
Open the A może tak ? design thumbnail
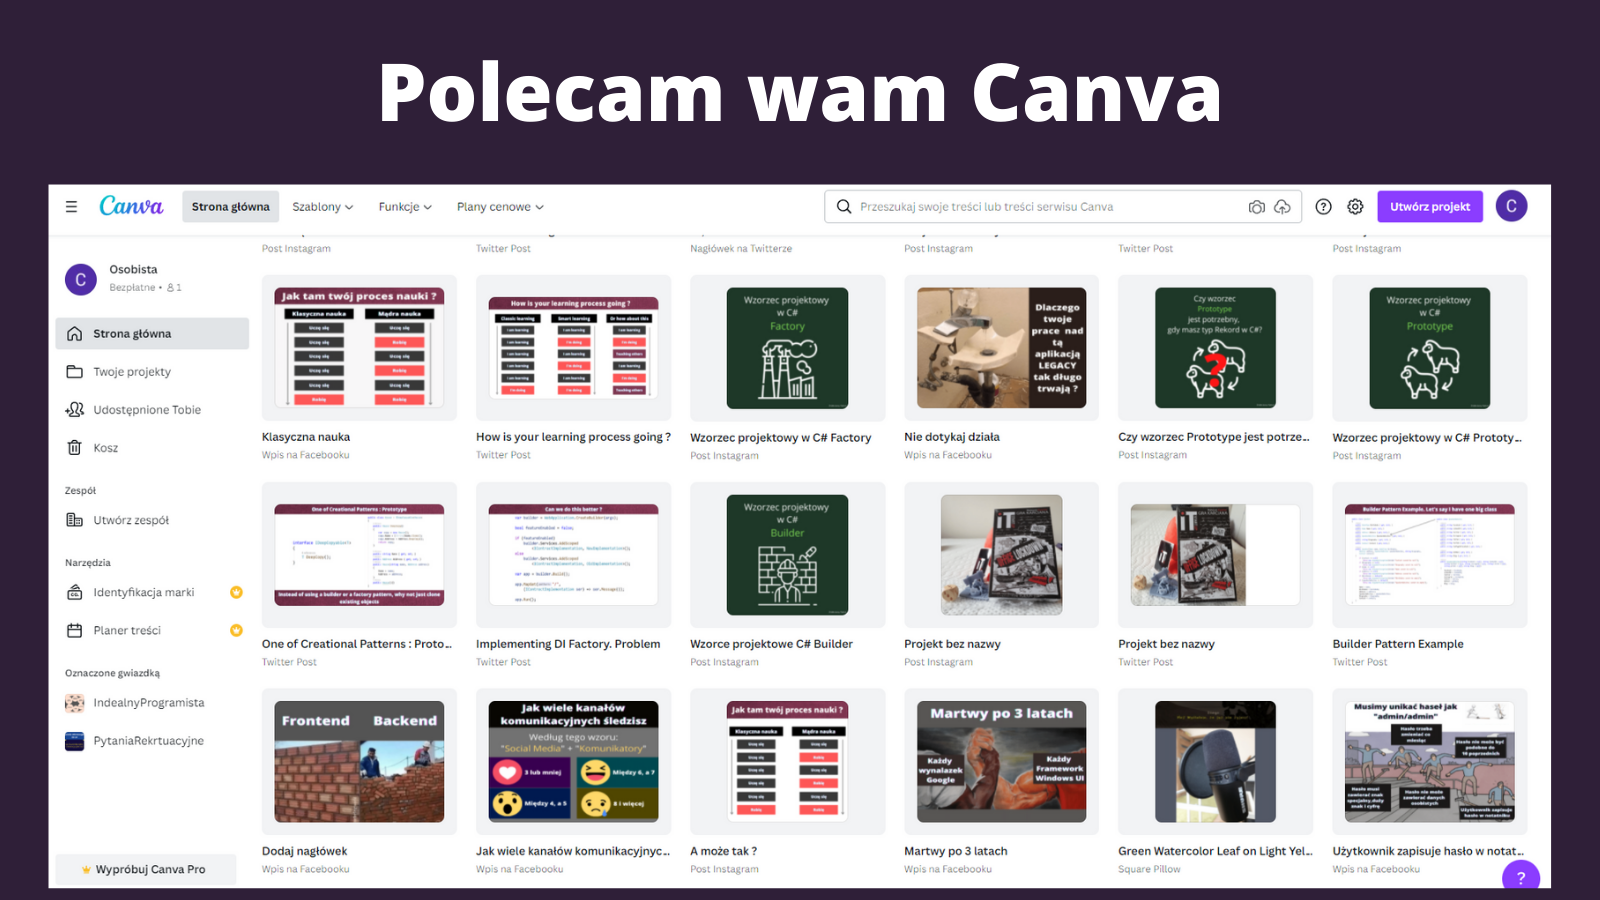click(788, 762)
